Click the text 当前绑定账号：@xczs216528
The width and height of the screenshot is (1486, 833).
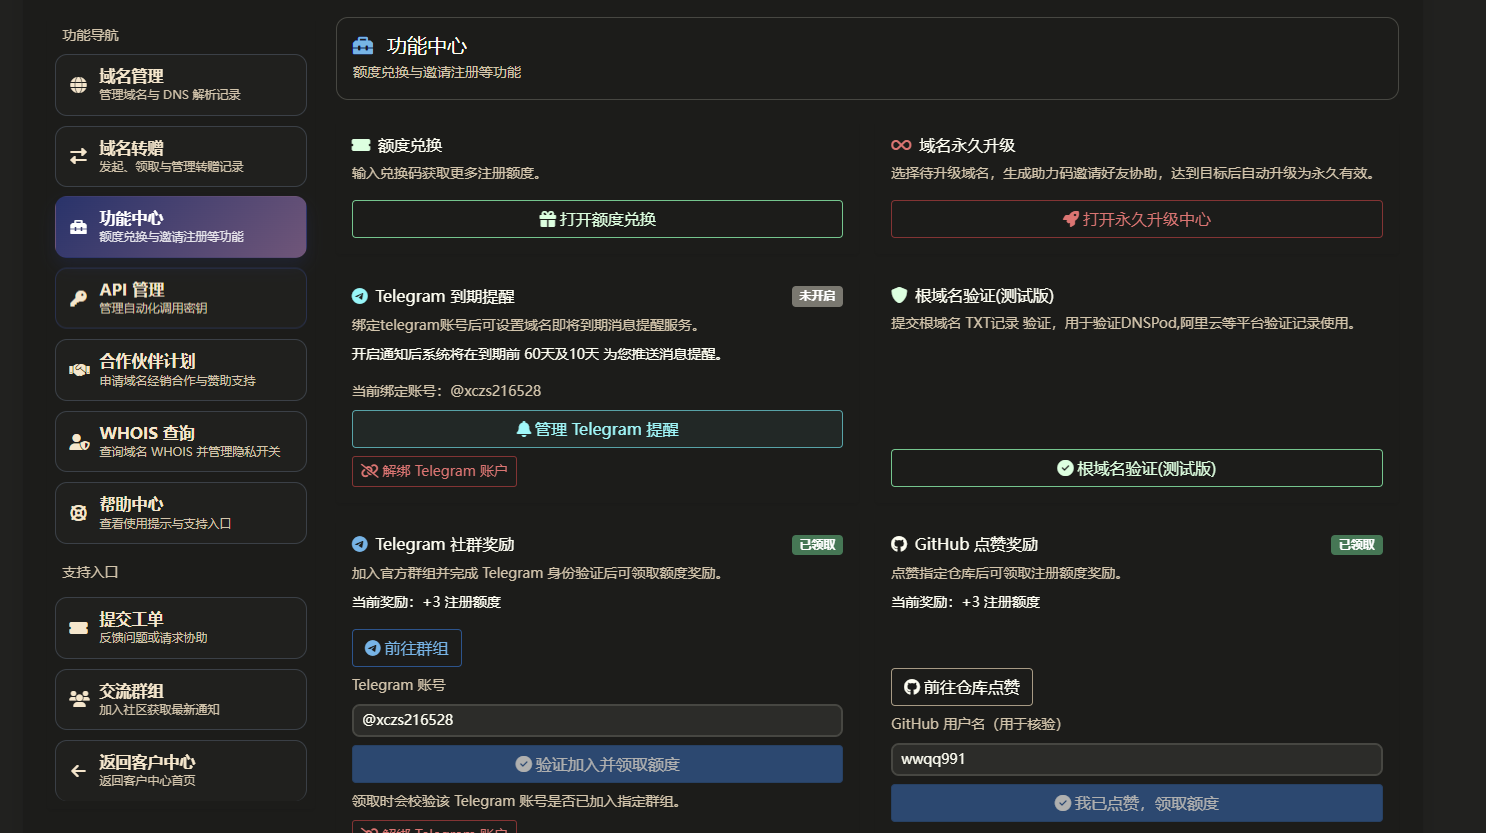pos(446,391)
